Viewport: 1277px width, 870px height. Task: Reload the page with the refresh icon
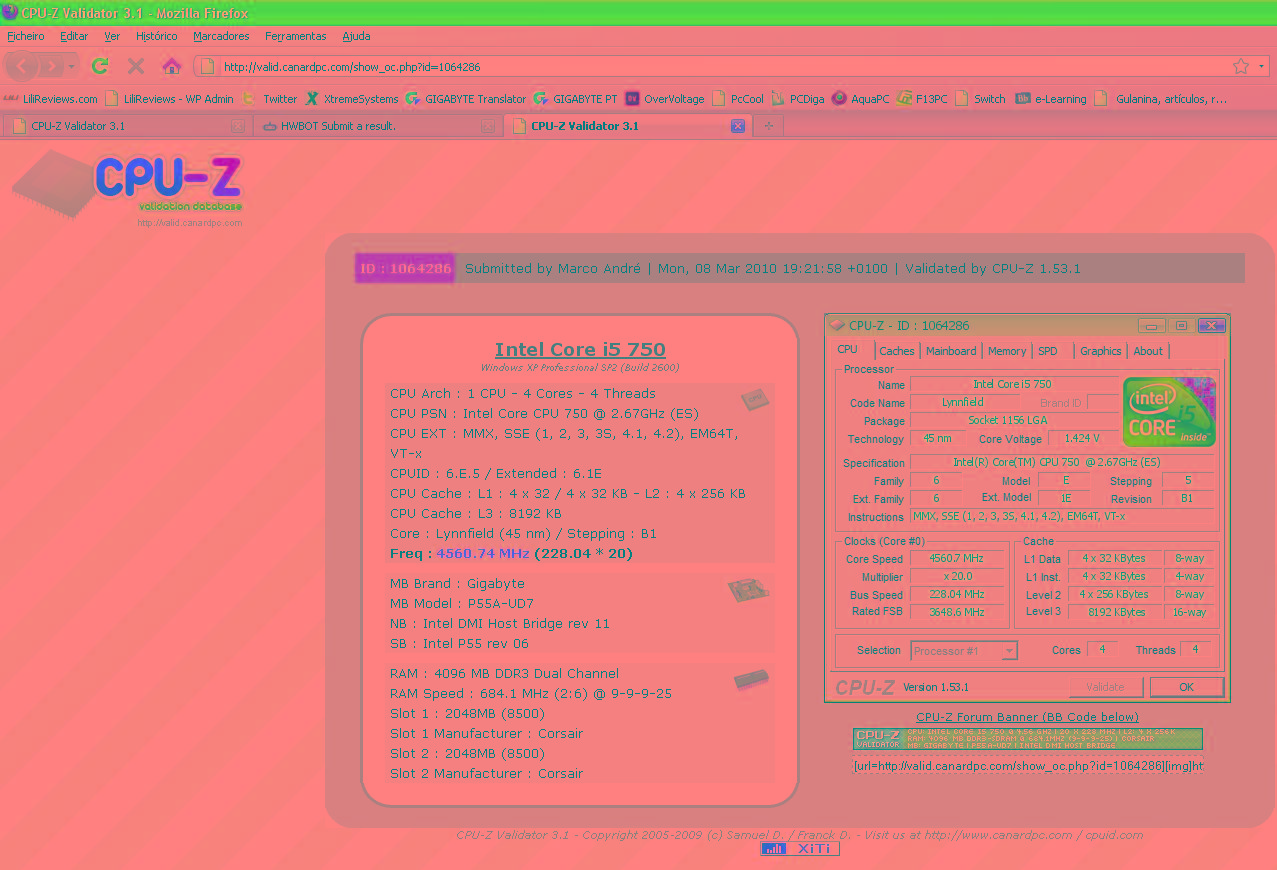pos(100,67)
